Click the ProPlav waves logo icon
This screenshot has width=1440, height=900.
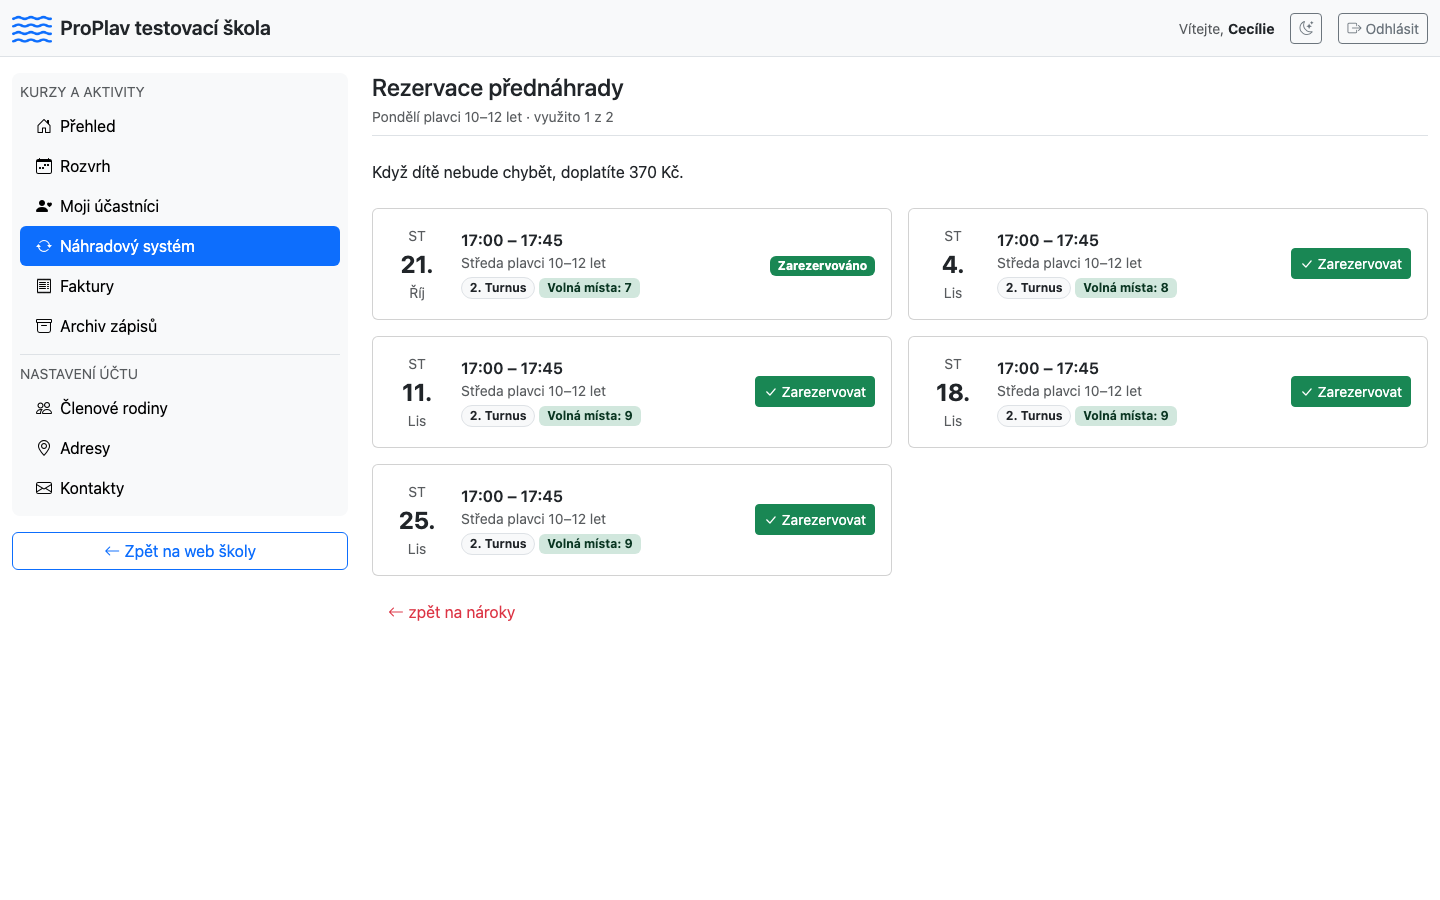pos(32,29)
